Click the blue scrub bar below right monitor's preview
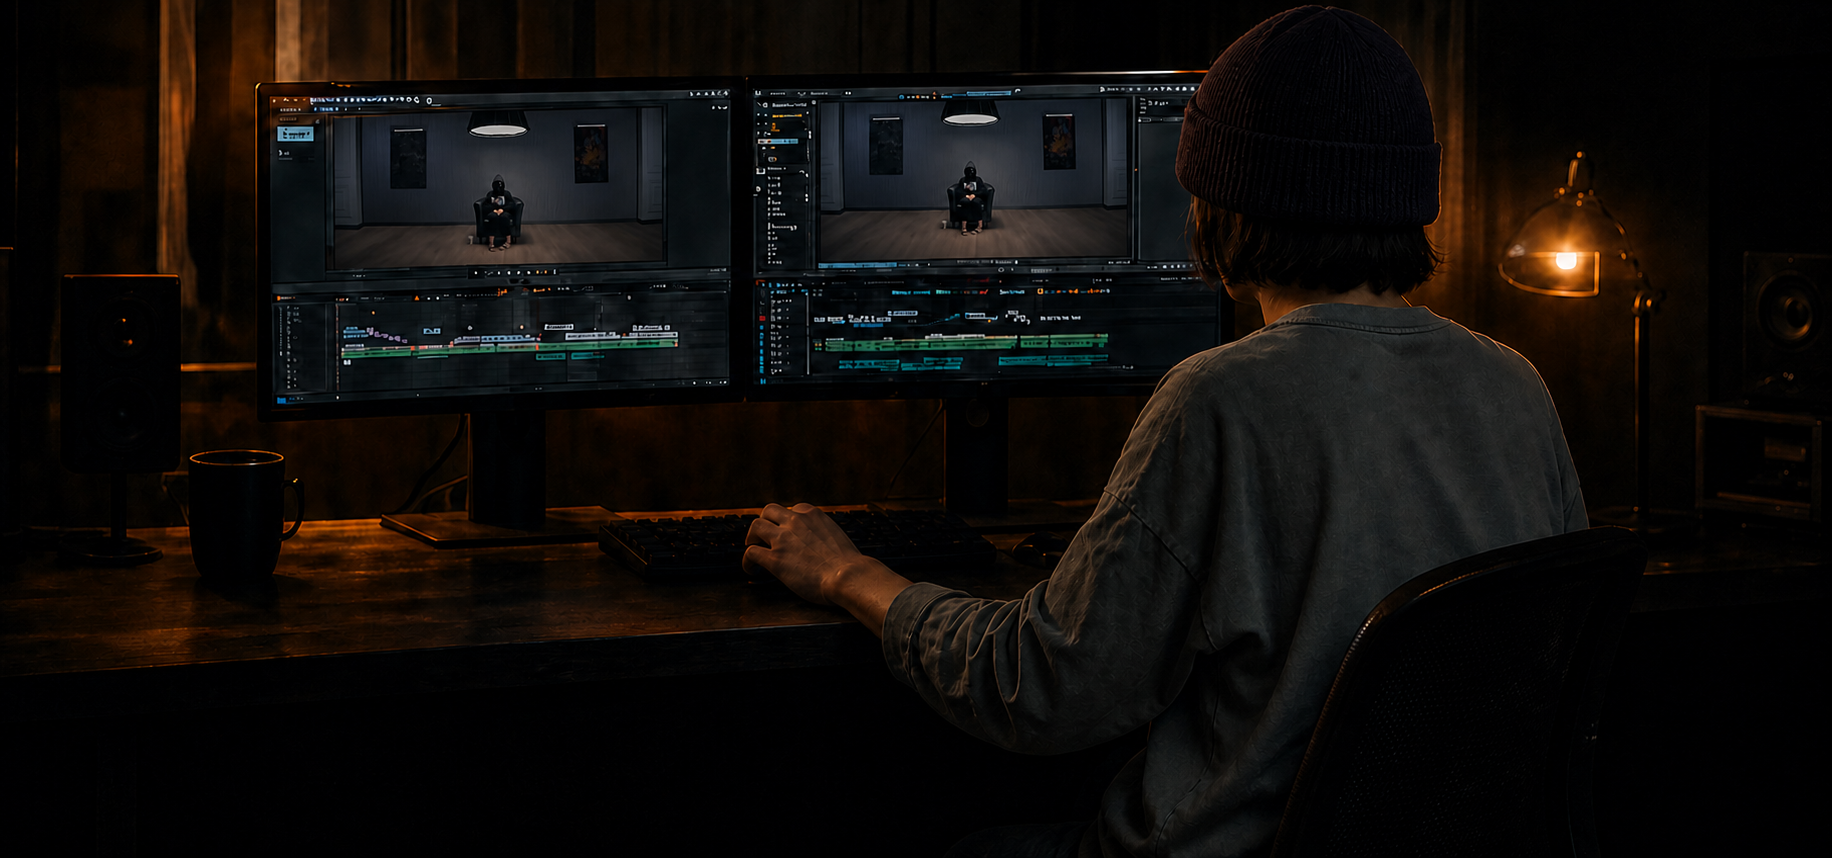 coord(855,266)
